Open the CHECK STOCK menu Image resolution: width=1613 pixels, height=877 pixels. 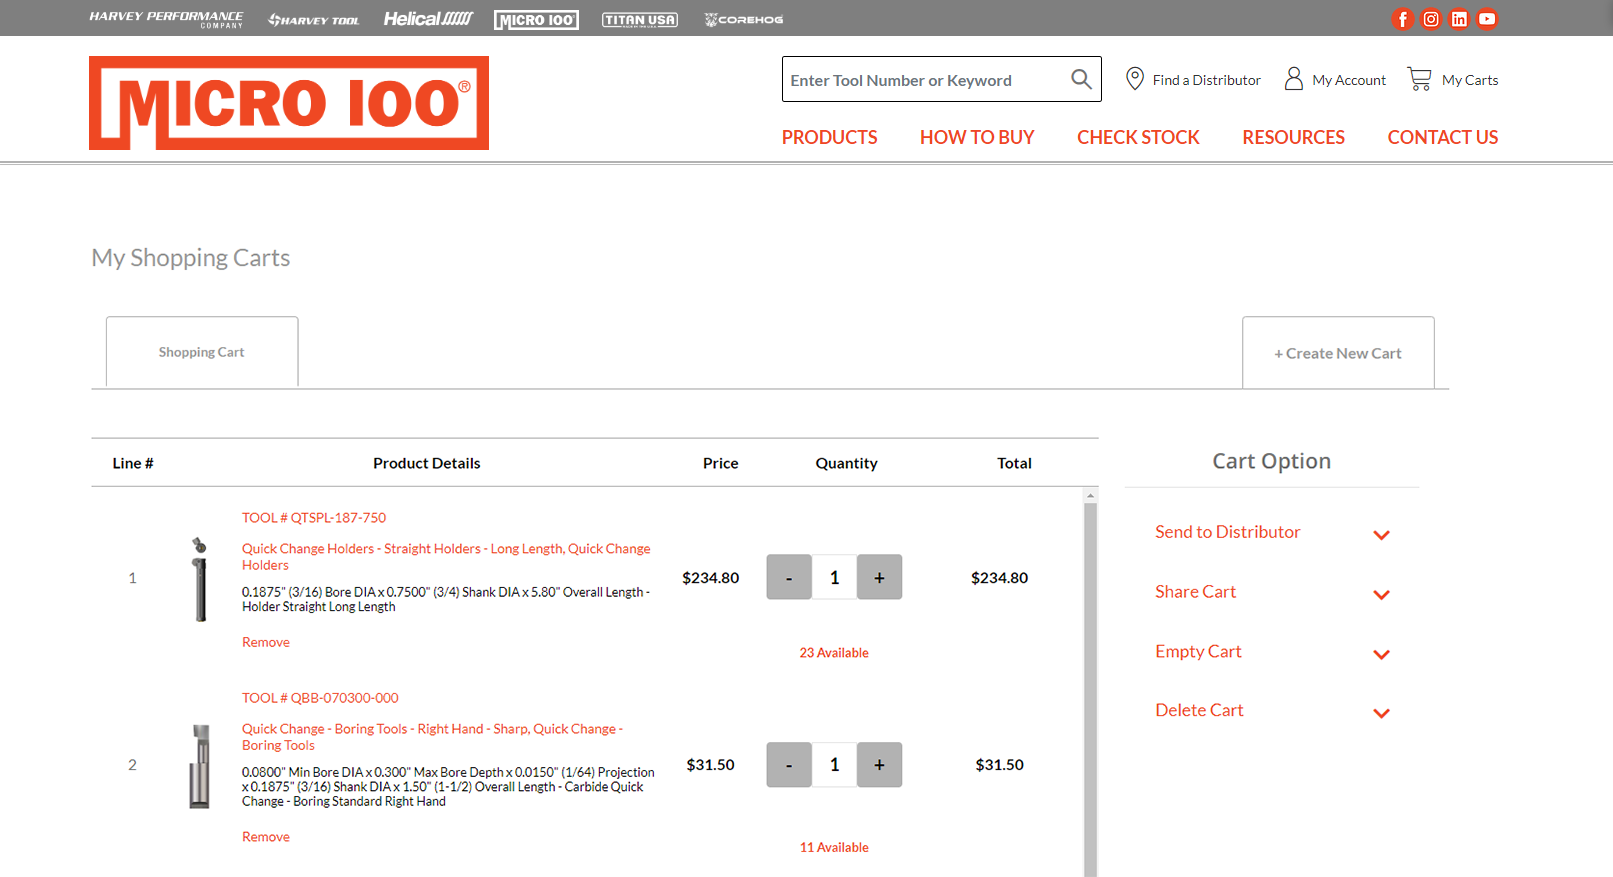[x=1138, y=138]
